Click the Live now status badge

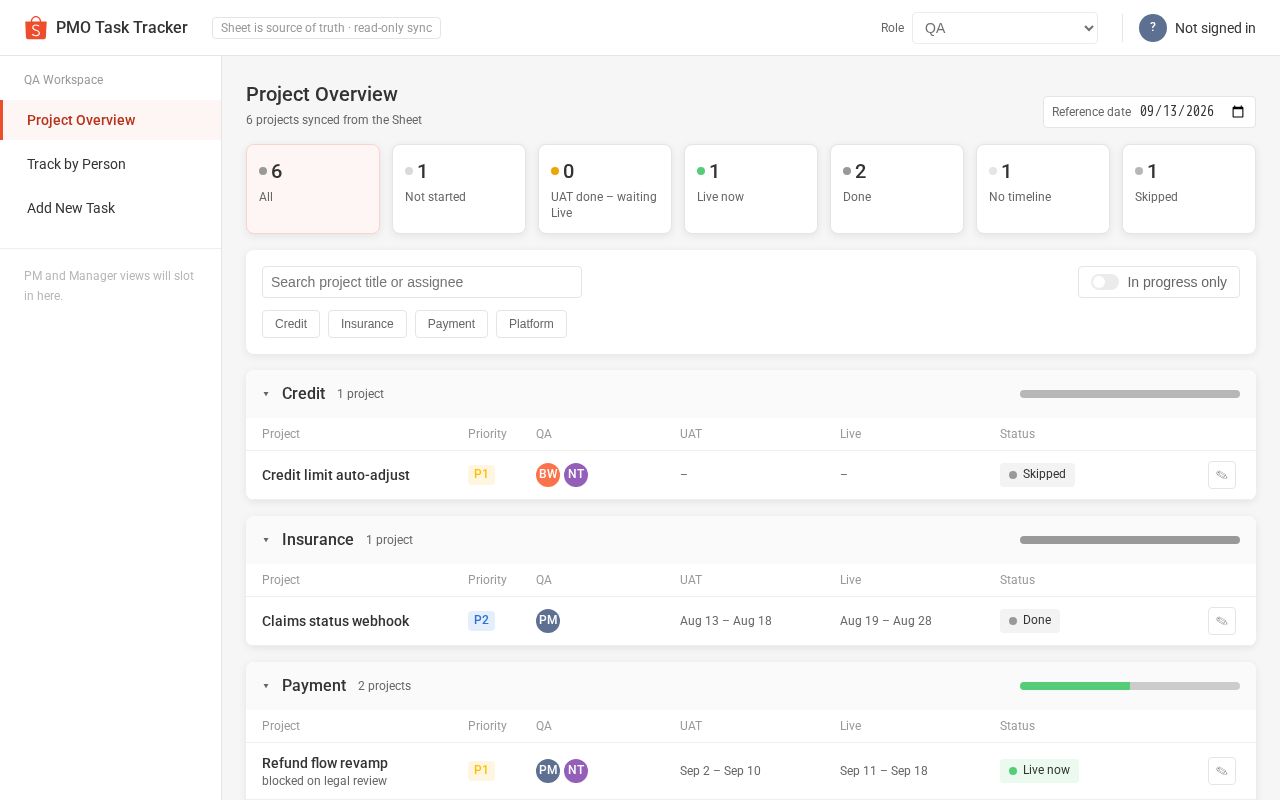click(x=1039, y=770)
